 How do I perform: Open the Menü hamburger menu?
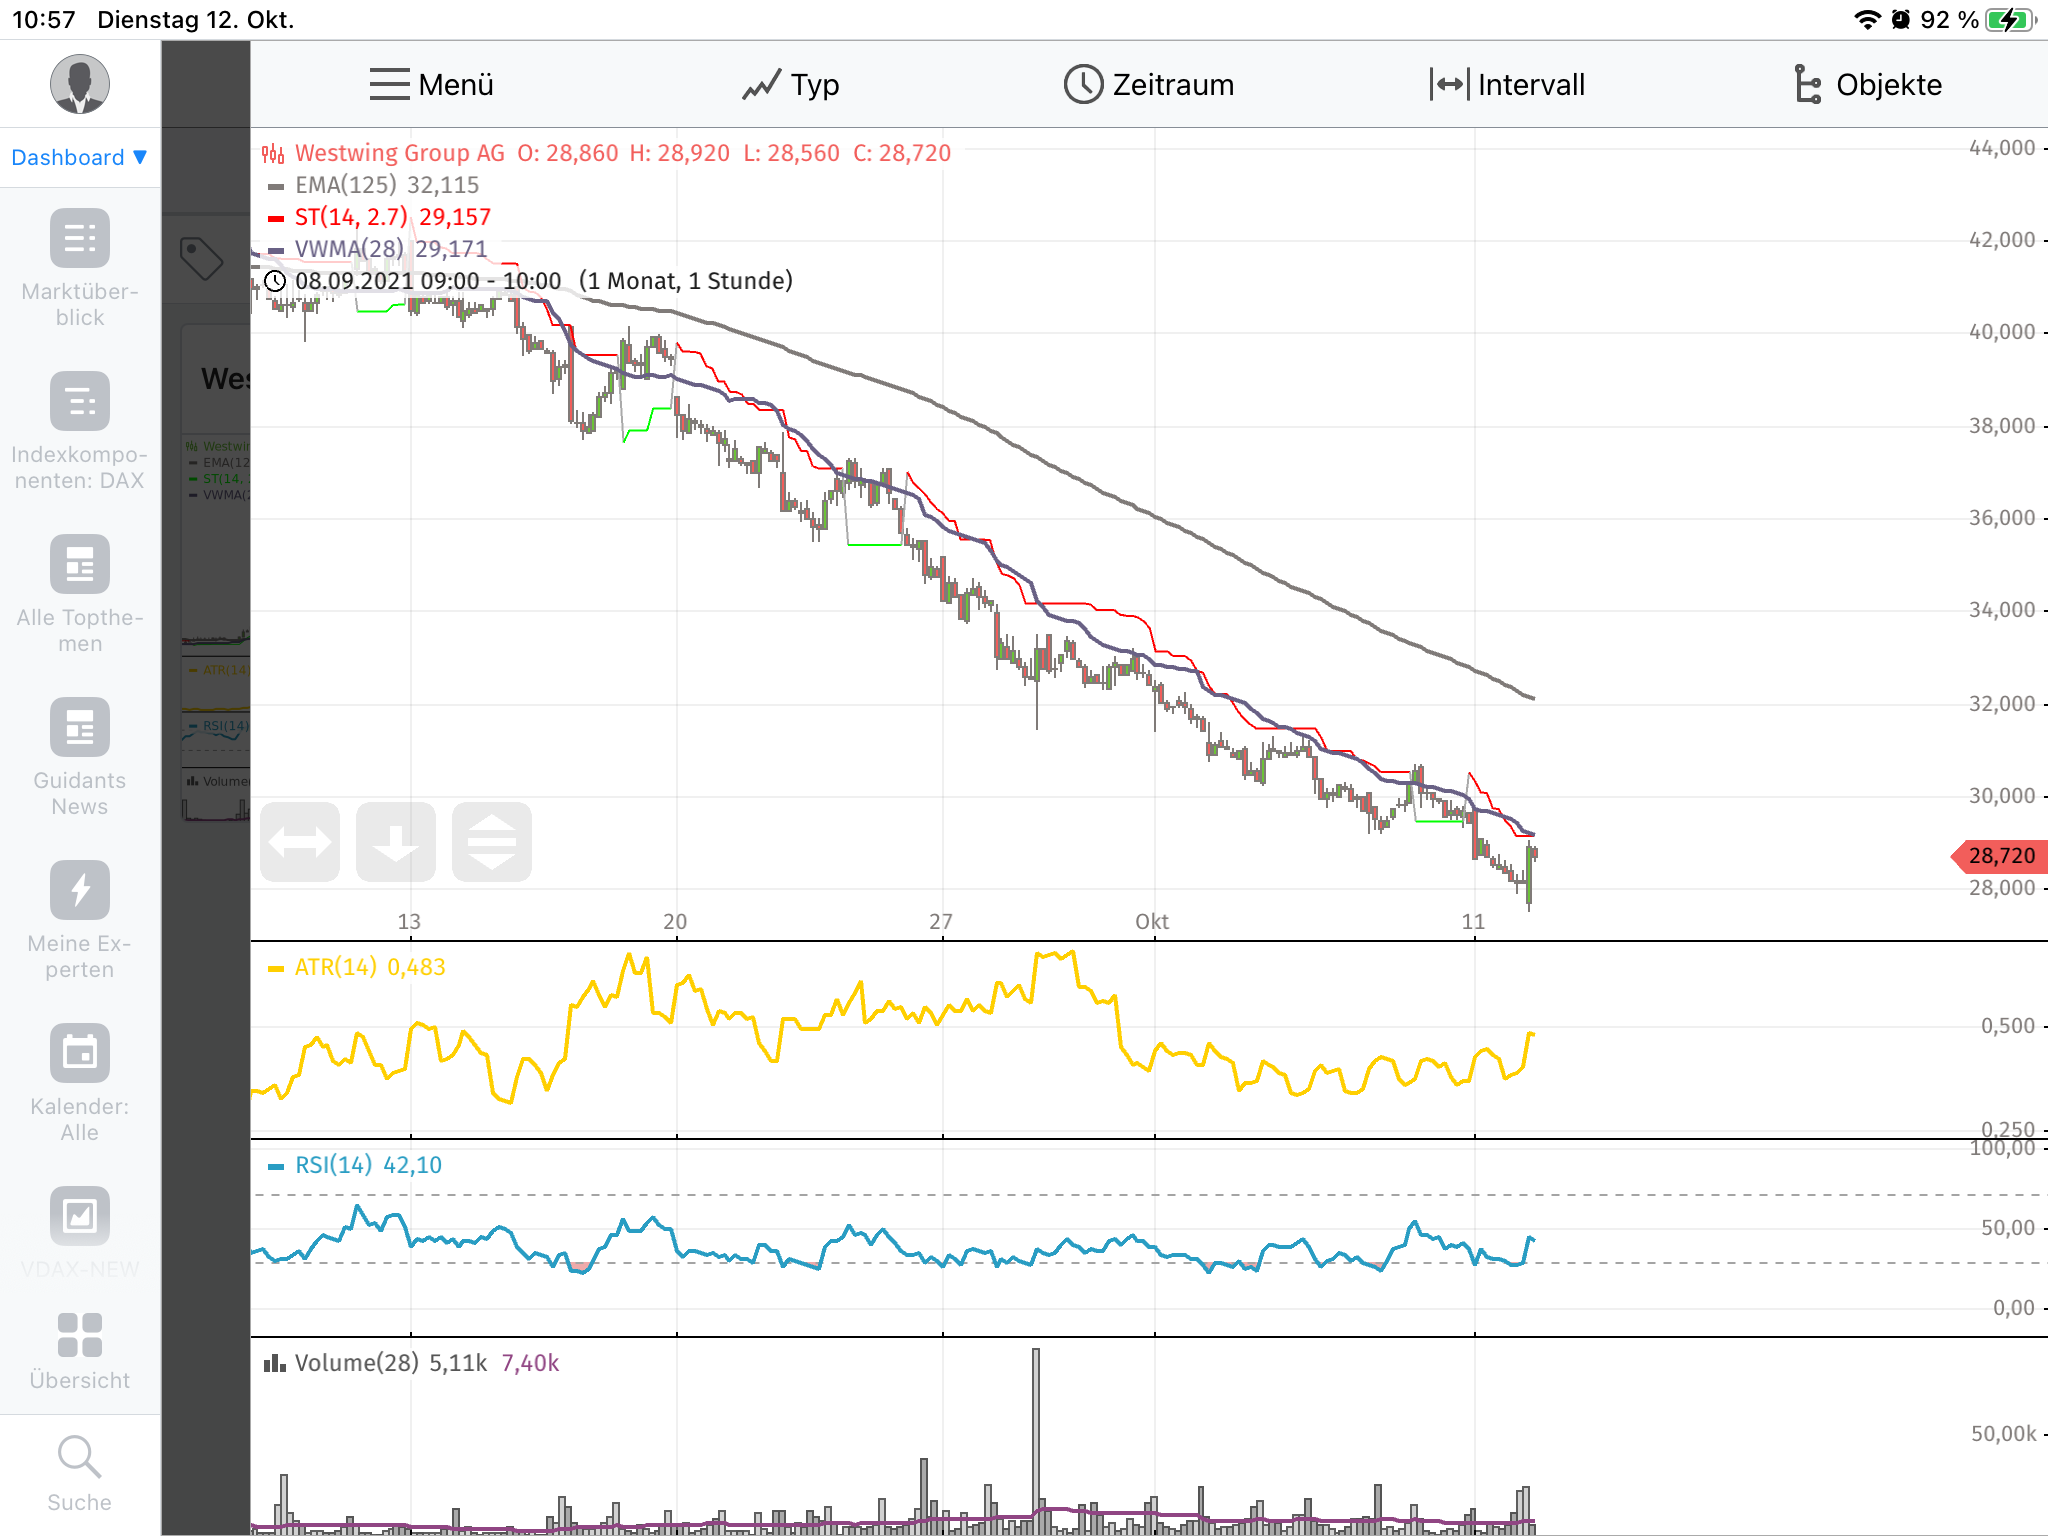[431, 85]
